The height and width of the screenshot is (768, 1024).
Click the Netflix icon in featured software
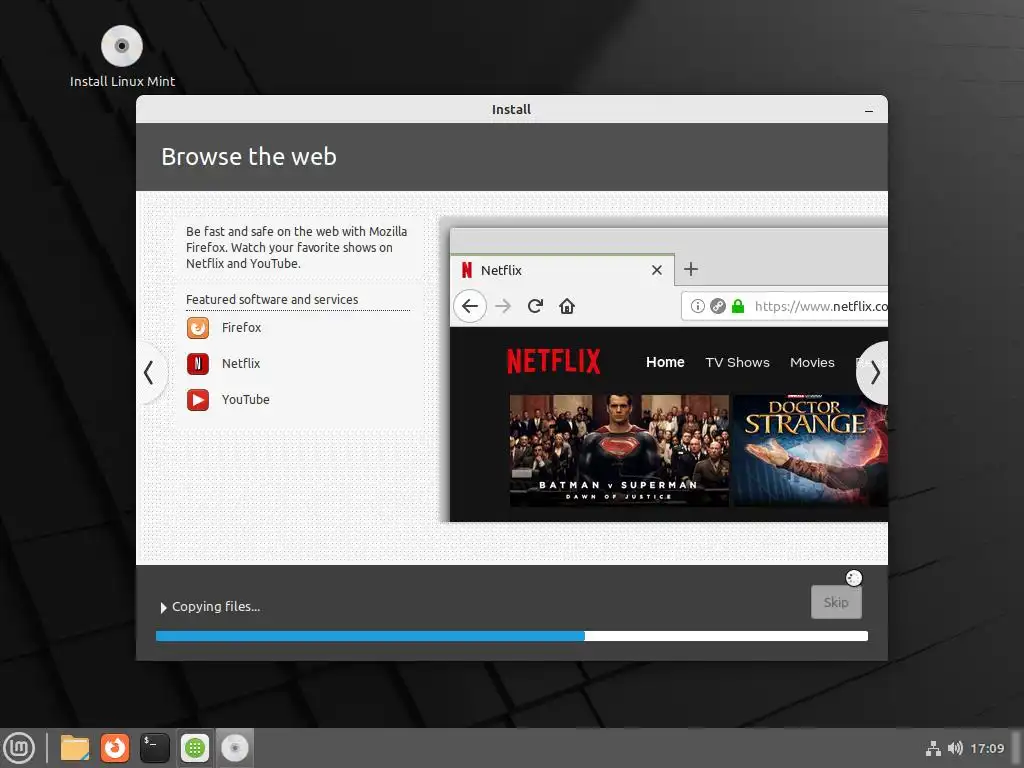tap(198, 363)
